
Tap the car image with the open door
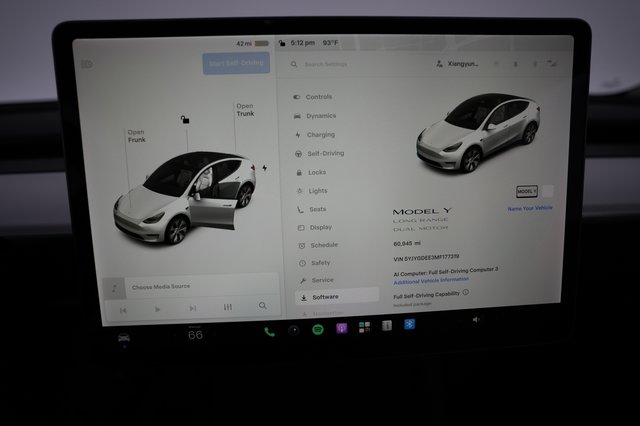[x=185, y=198]
